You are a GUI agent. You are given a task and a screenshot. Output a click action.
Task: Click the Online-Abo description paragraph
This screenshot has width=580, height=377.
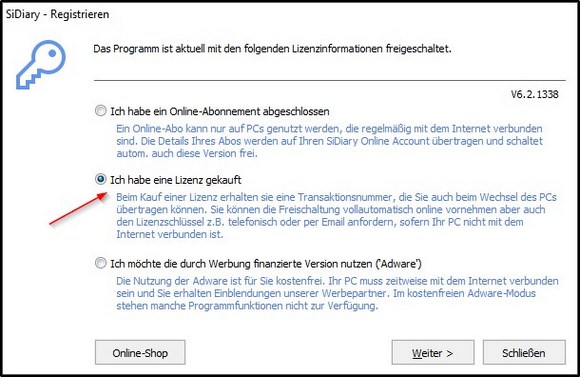tap(329, 141)
